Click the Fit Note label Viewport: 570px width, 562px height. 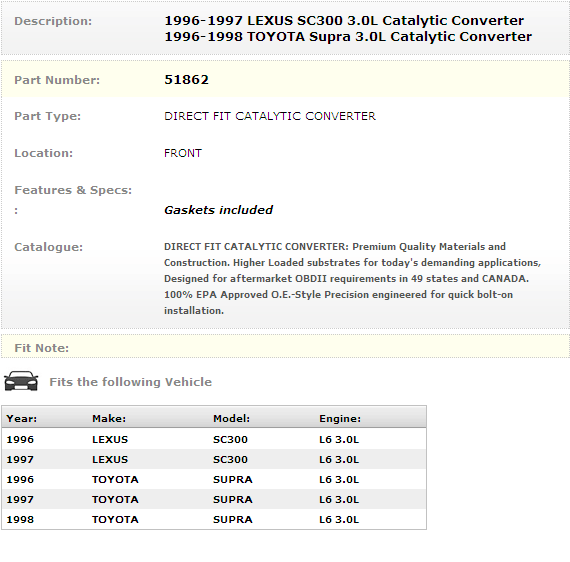[41, 348]
